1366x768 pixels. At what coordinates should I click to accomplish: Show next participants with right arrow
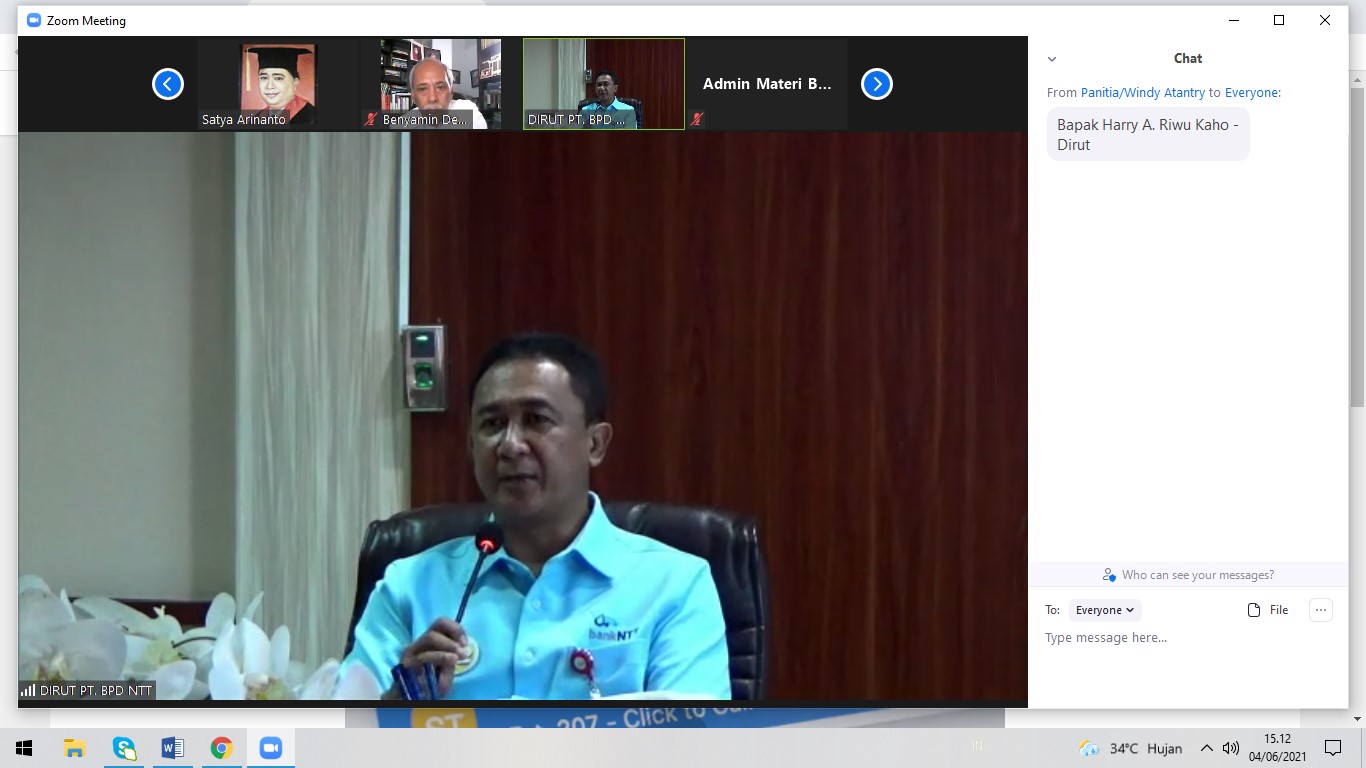coord(877,84)
